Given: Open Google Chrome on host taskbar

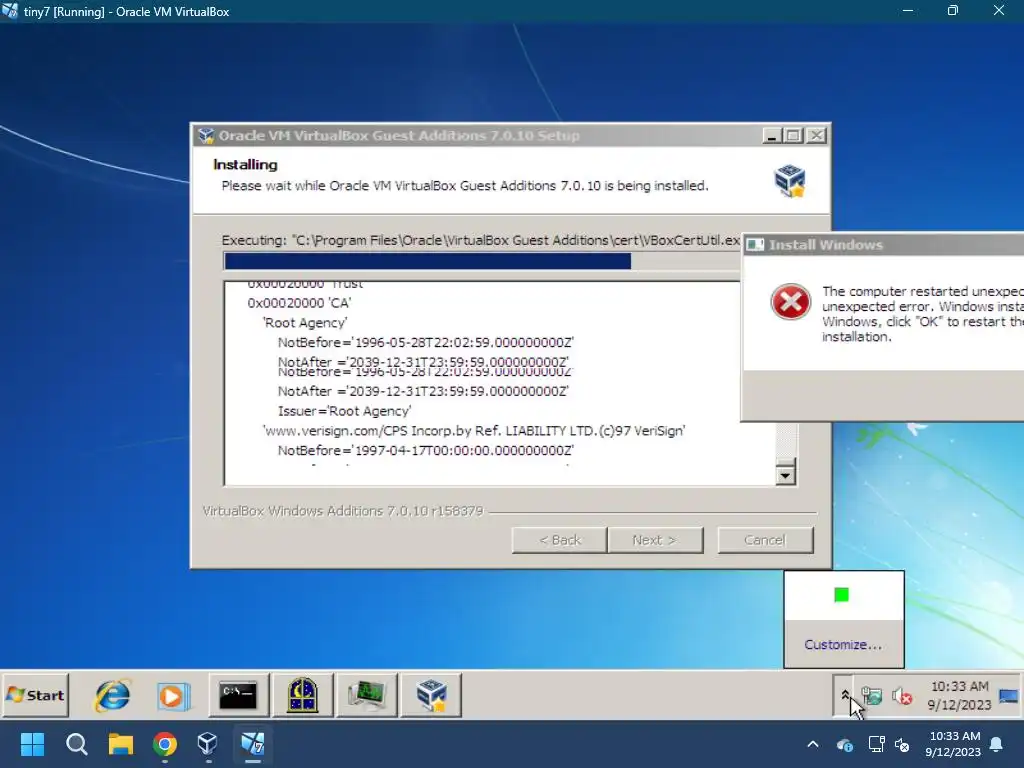Looking at the screenshot, I should (165, 744).
